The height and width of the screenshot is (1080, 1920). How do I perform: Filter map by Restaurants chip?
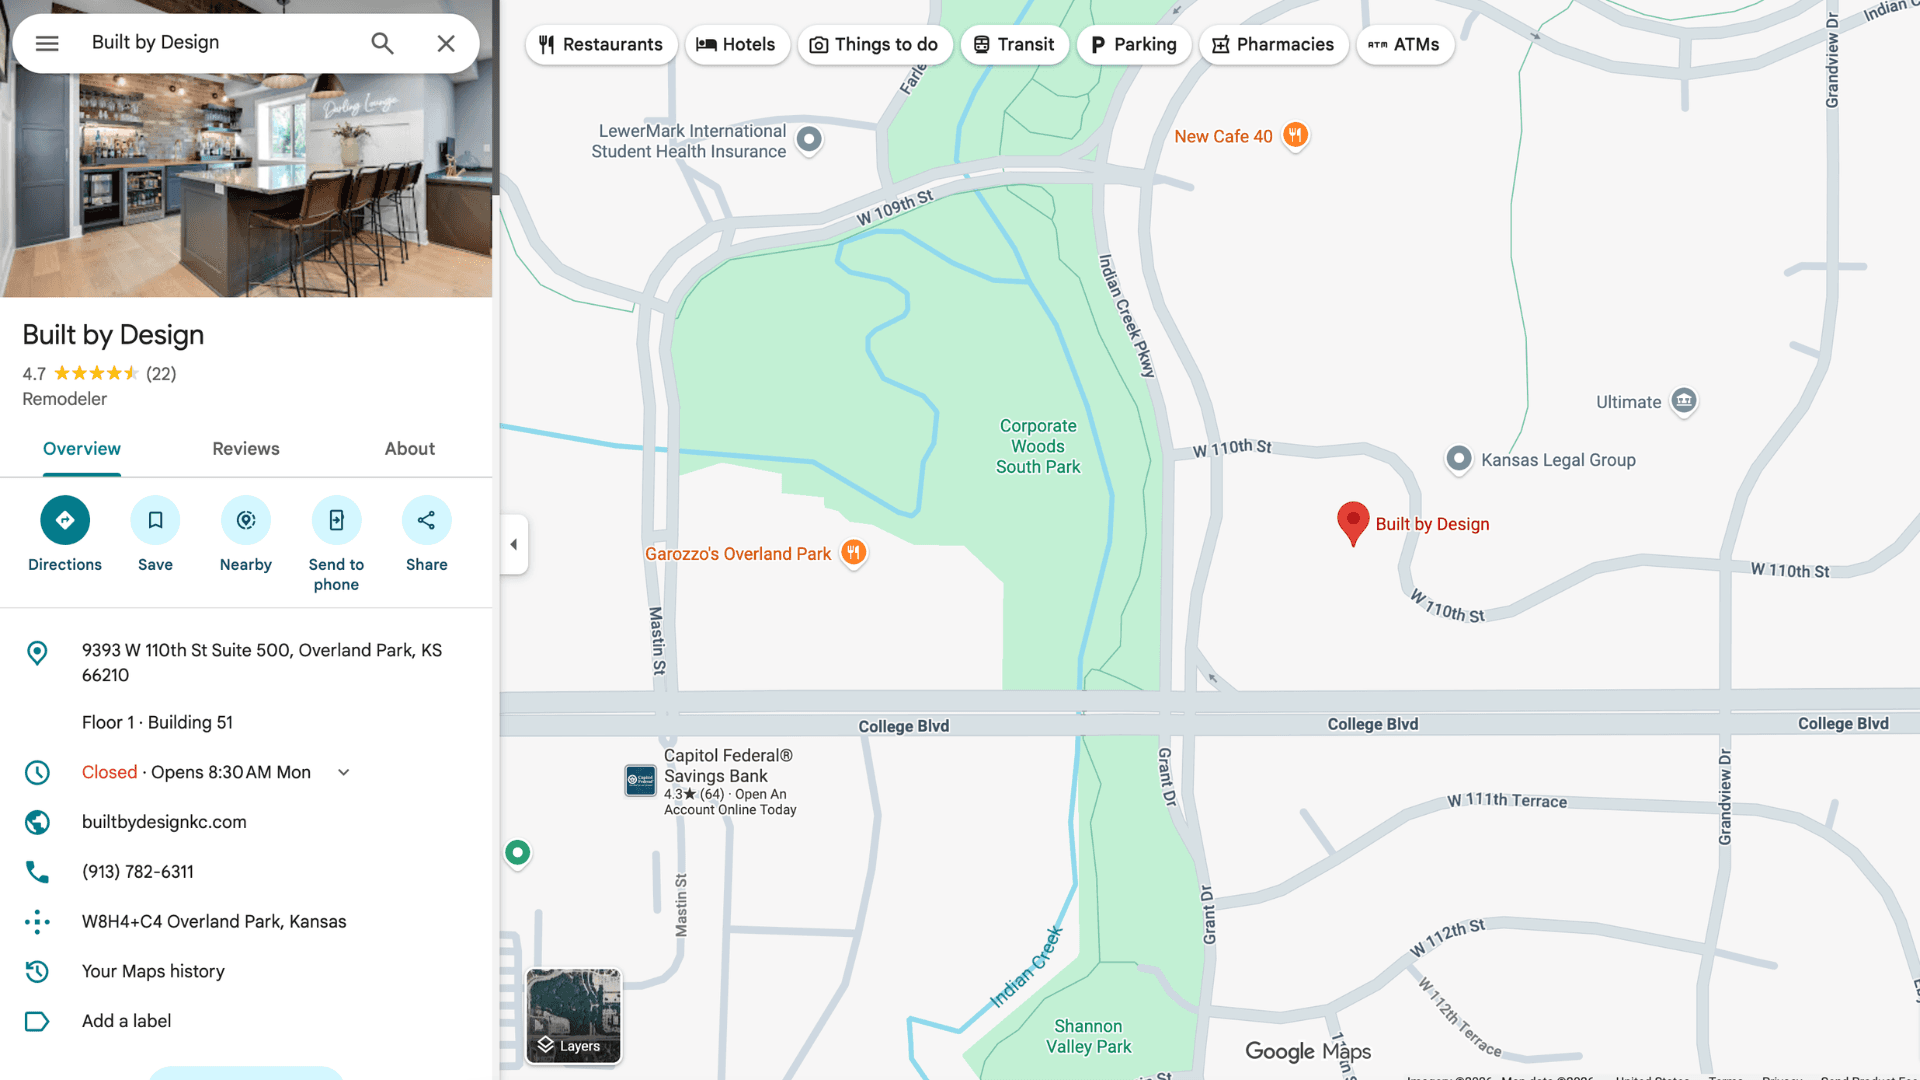(x=600, y=44)
